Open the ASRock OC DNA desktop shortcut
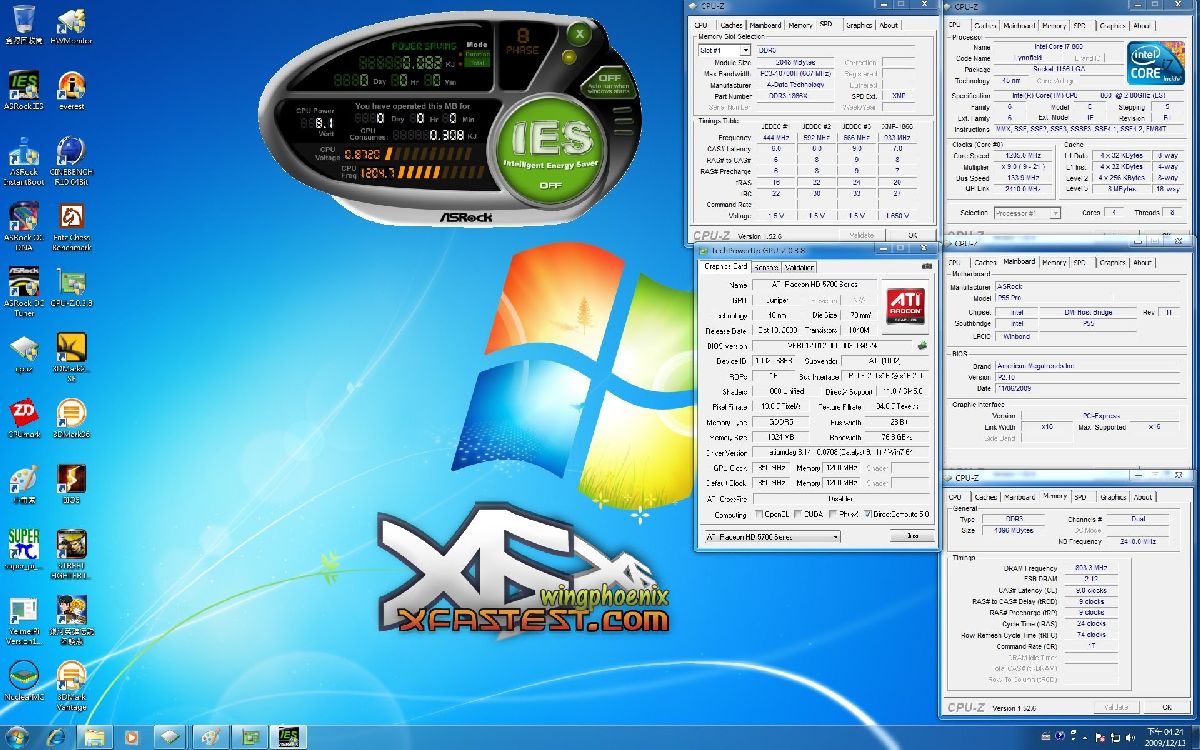The image size is (1200, 750). coord(23,225)
